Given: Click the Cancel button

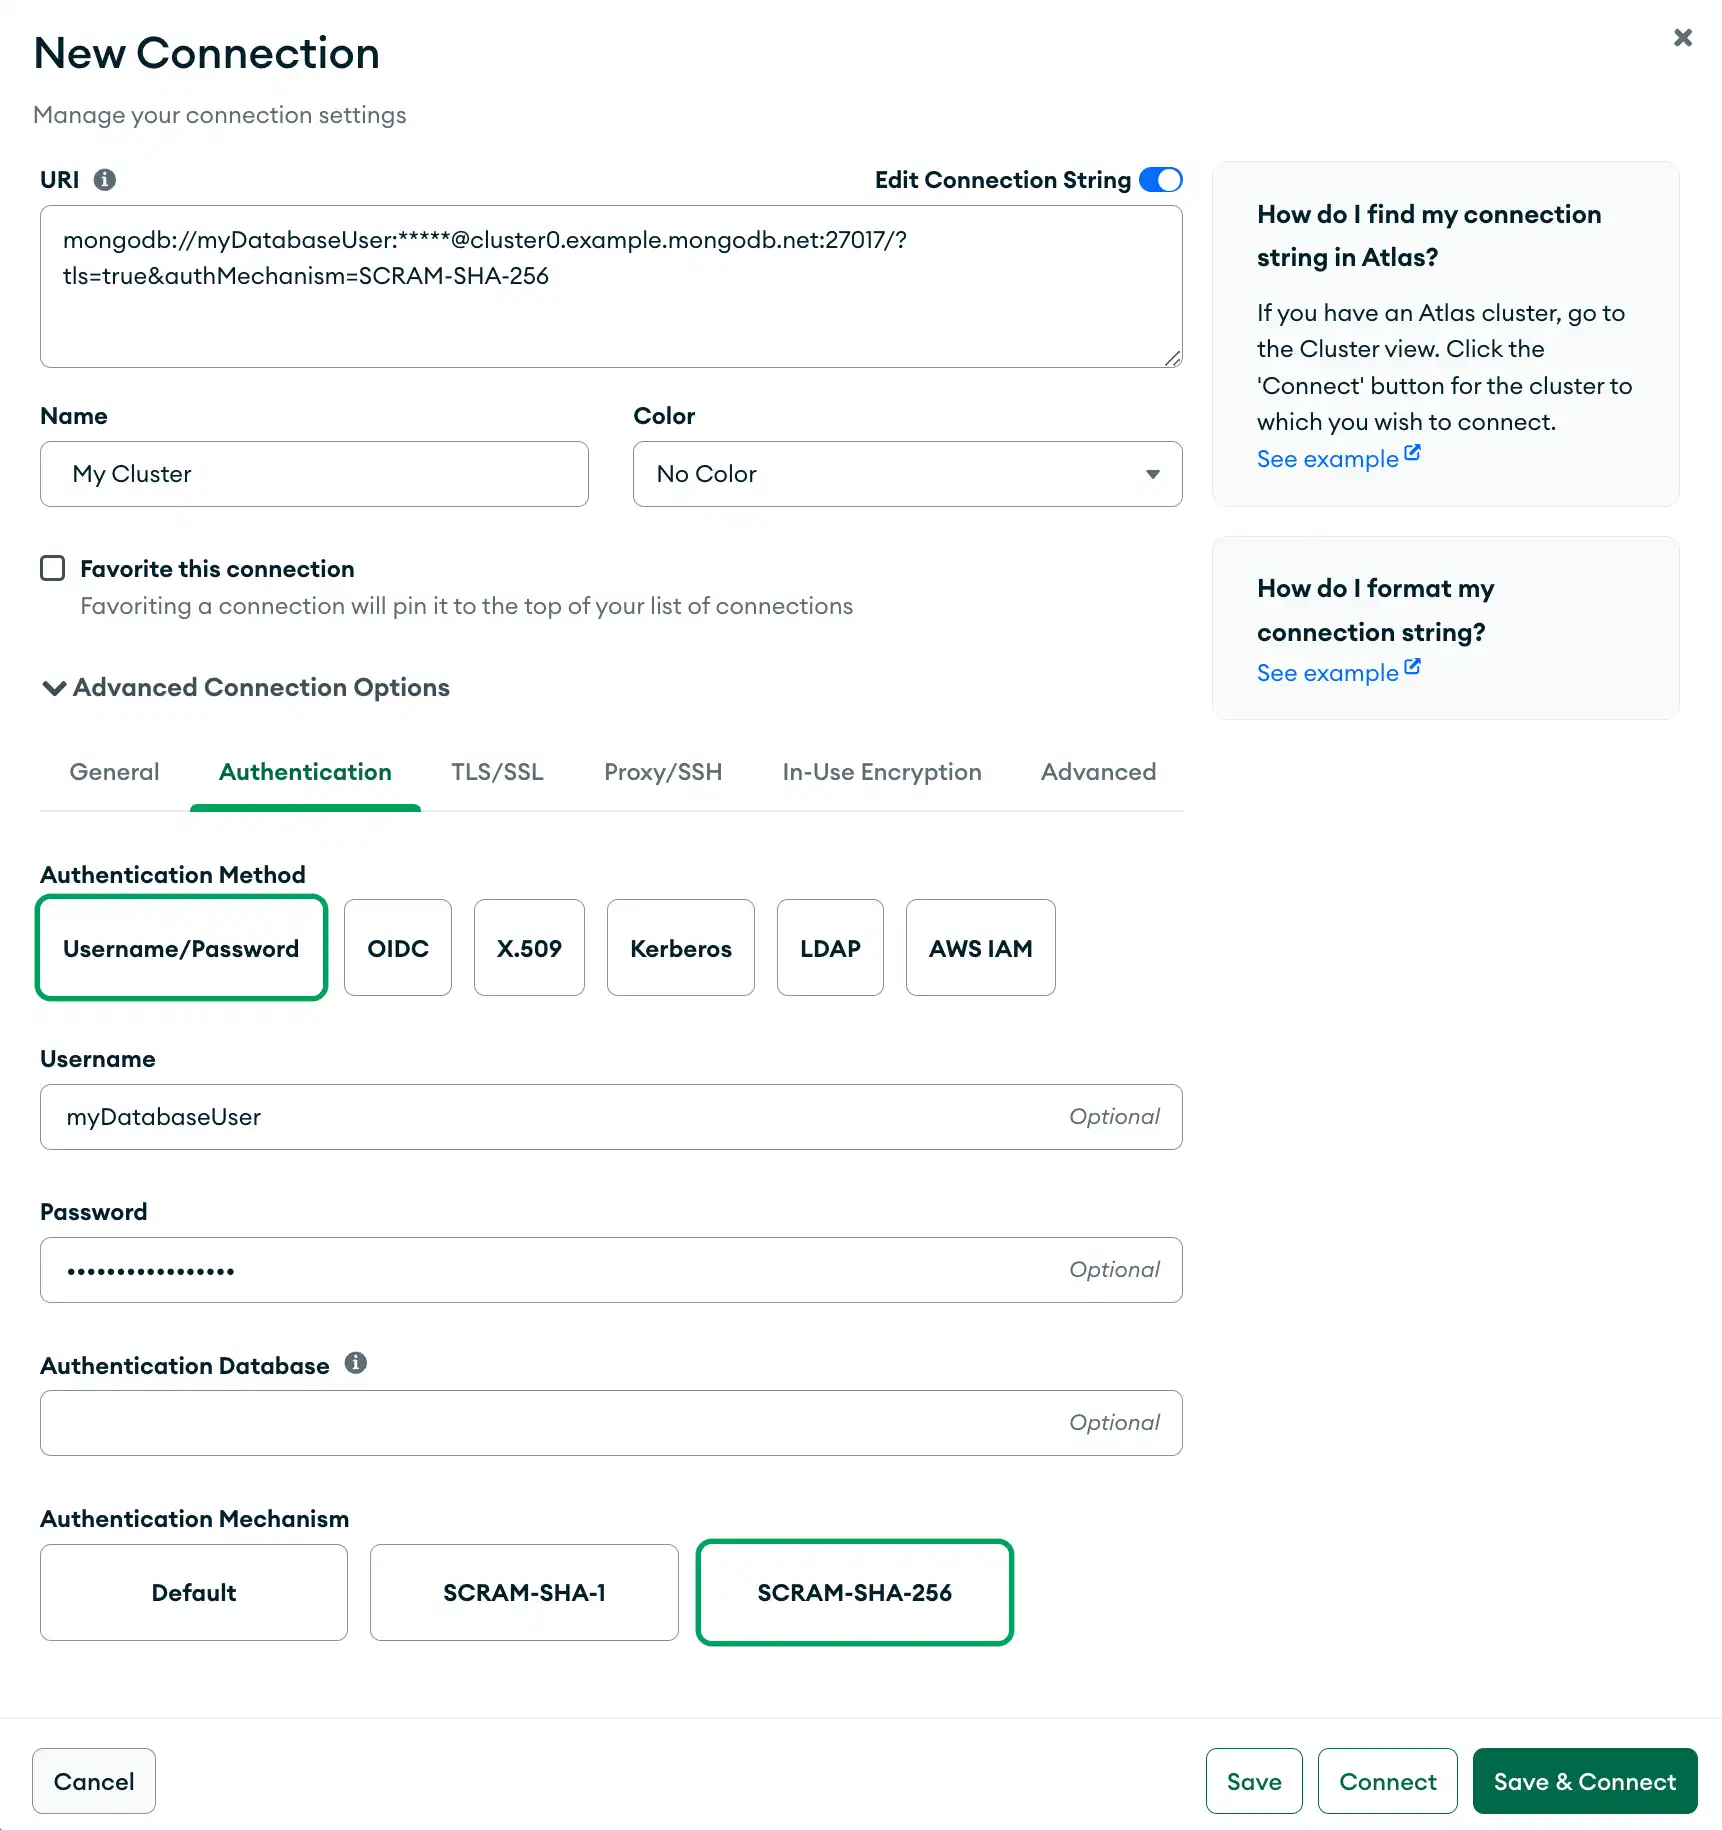Looking at the screenshot, I should tap(93, 1781).
